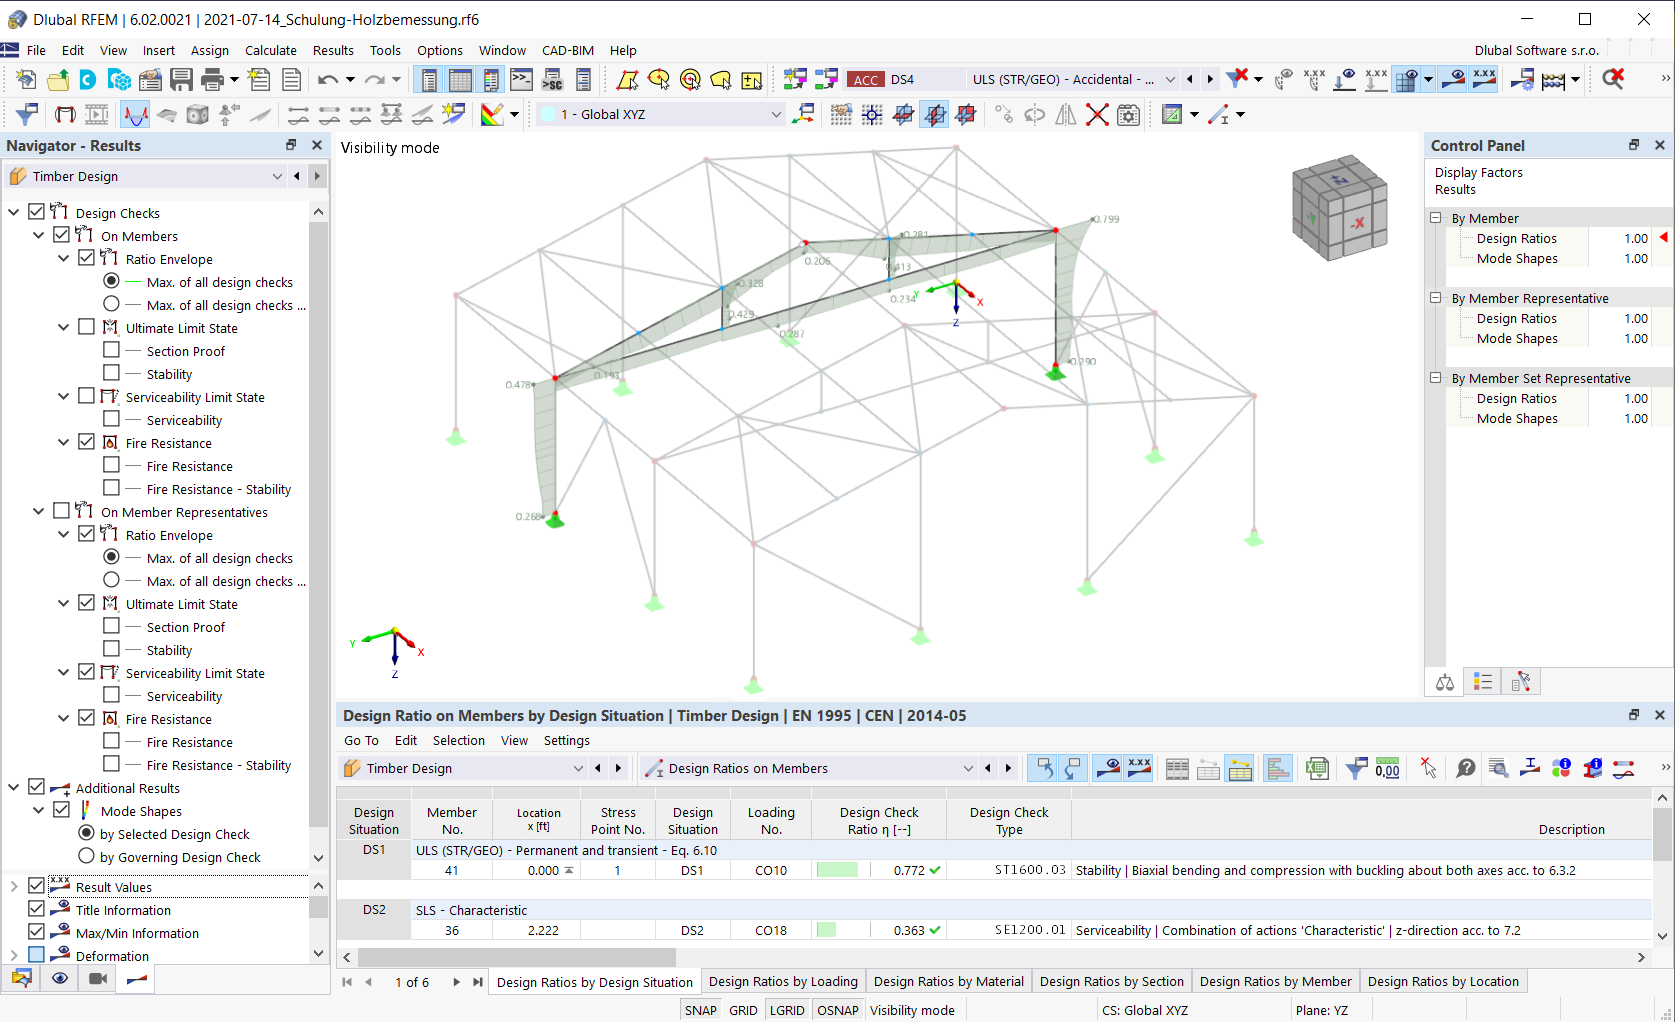
Task: Click the results table horizontal scrollbar
Action: pos(517,957)
